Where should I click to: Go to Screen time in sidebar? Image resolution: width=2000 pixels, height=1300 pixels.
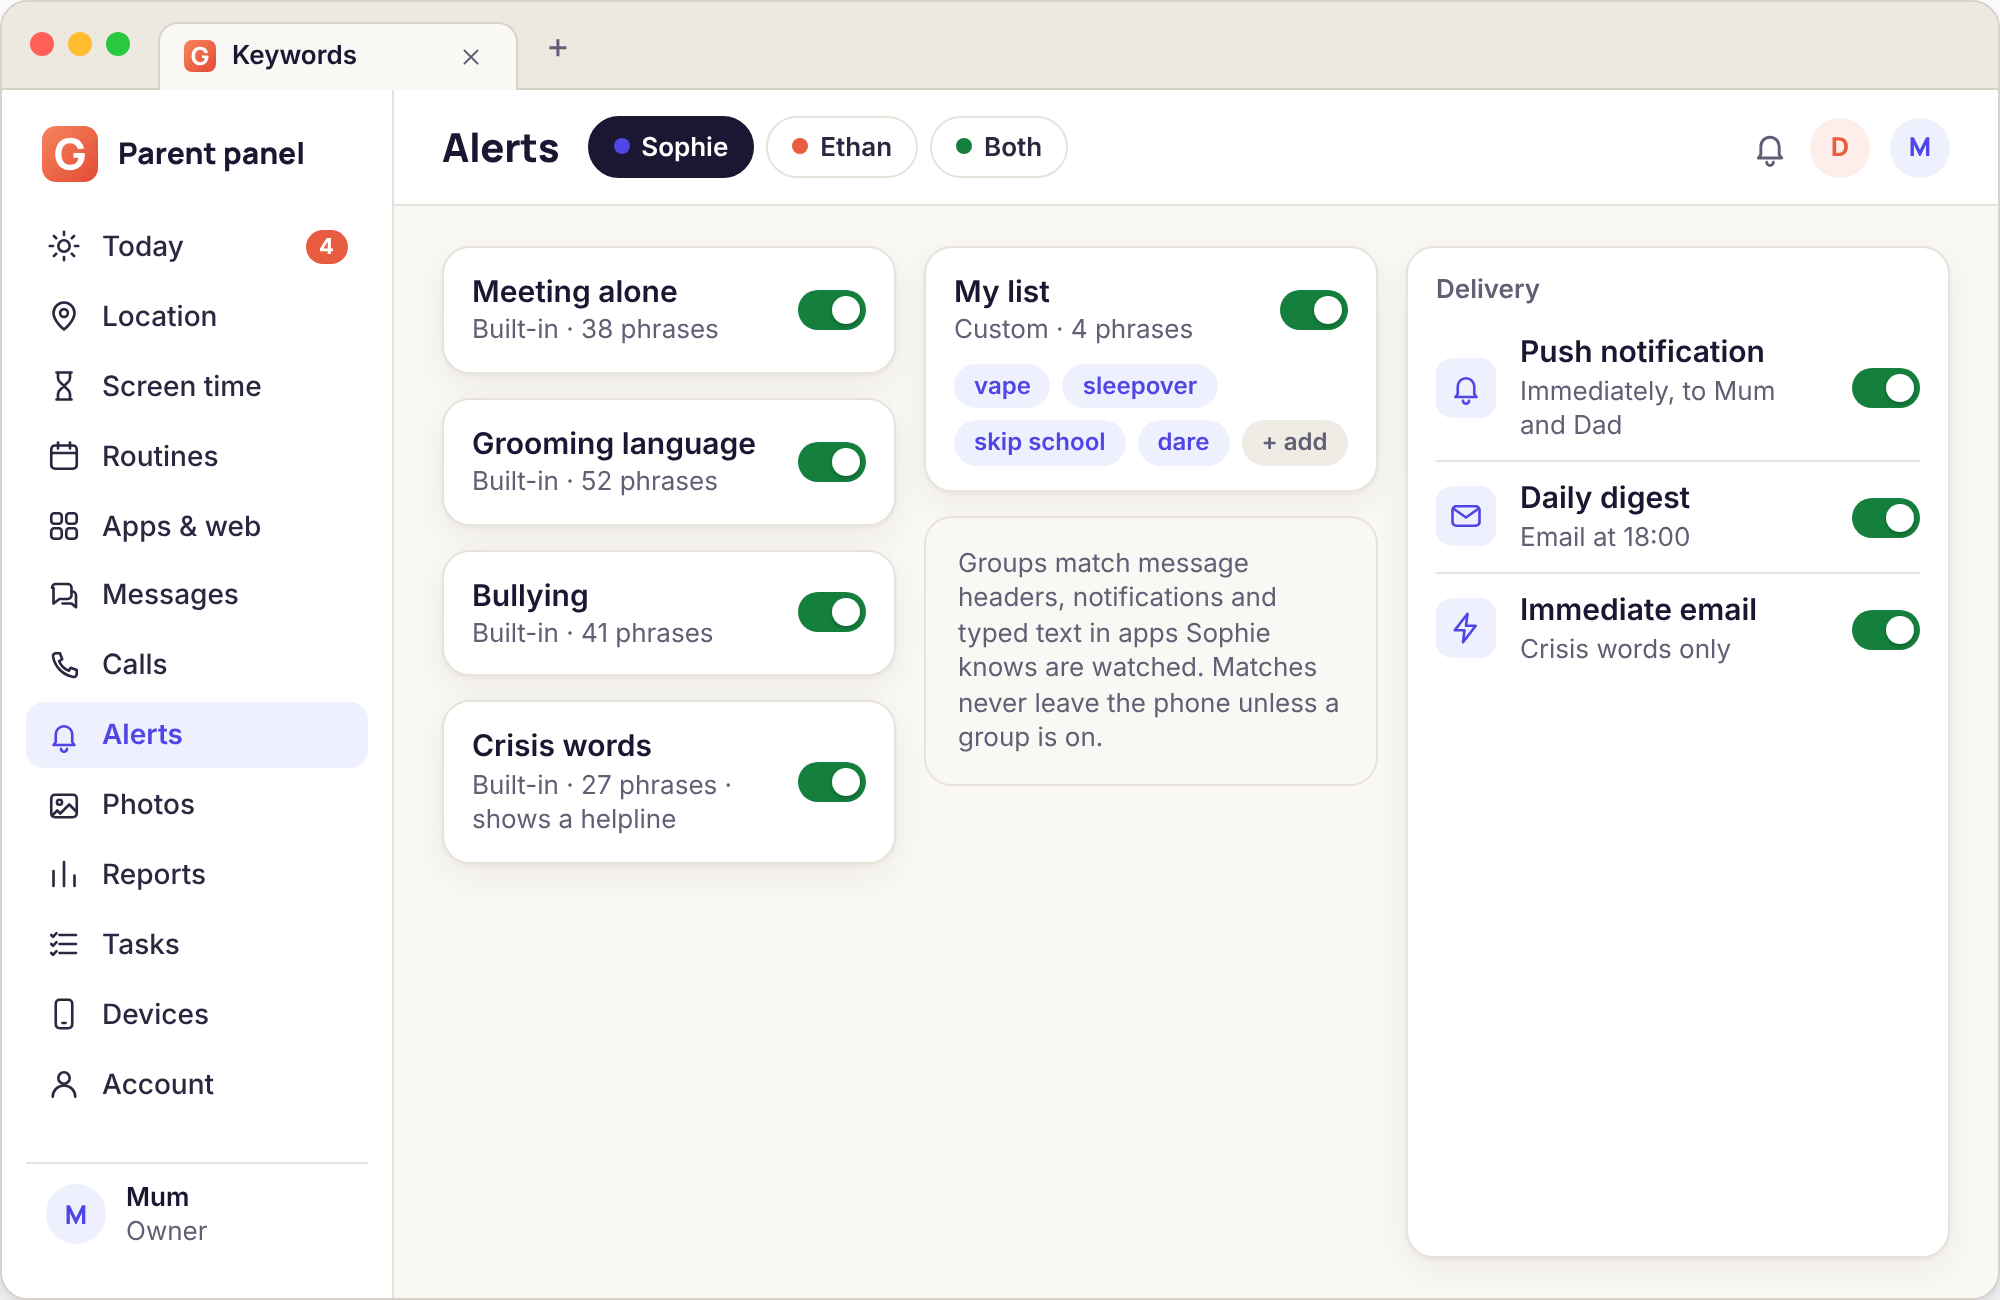(x=197, y=386)
